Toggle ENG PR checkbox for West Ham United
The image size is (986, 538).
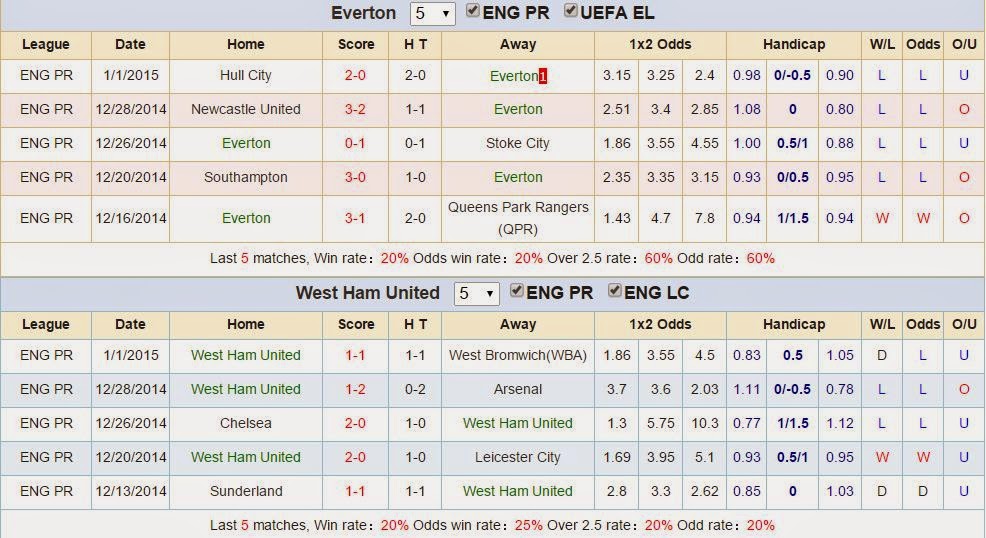point(518,292)
